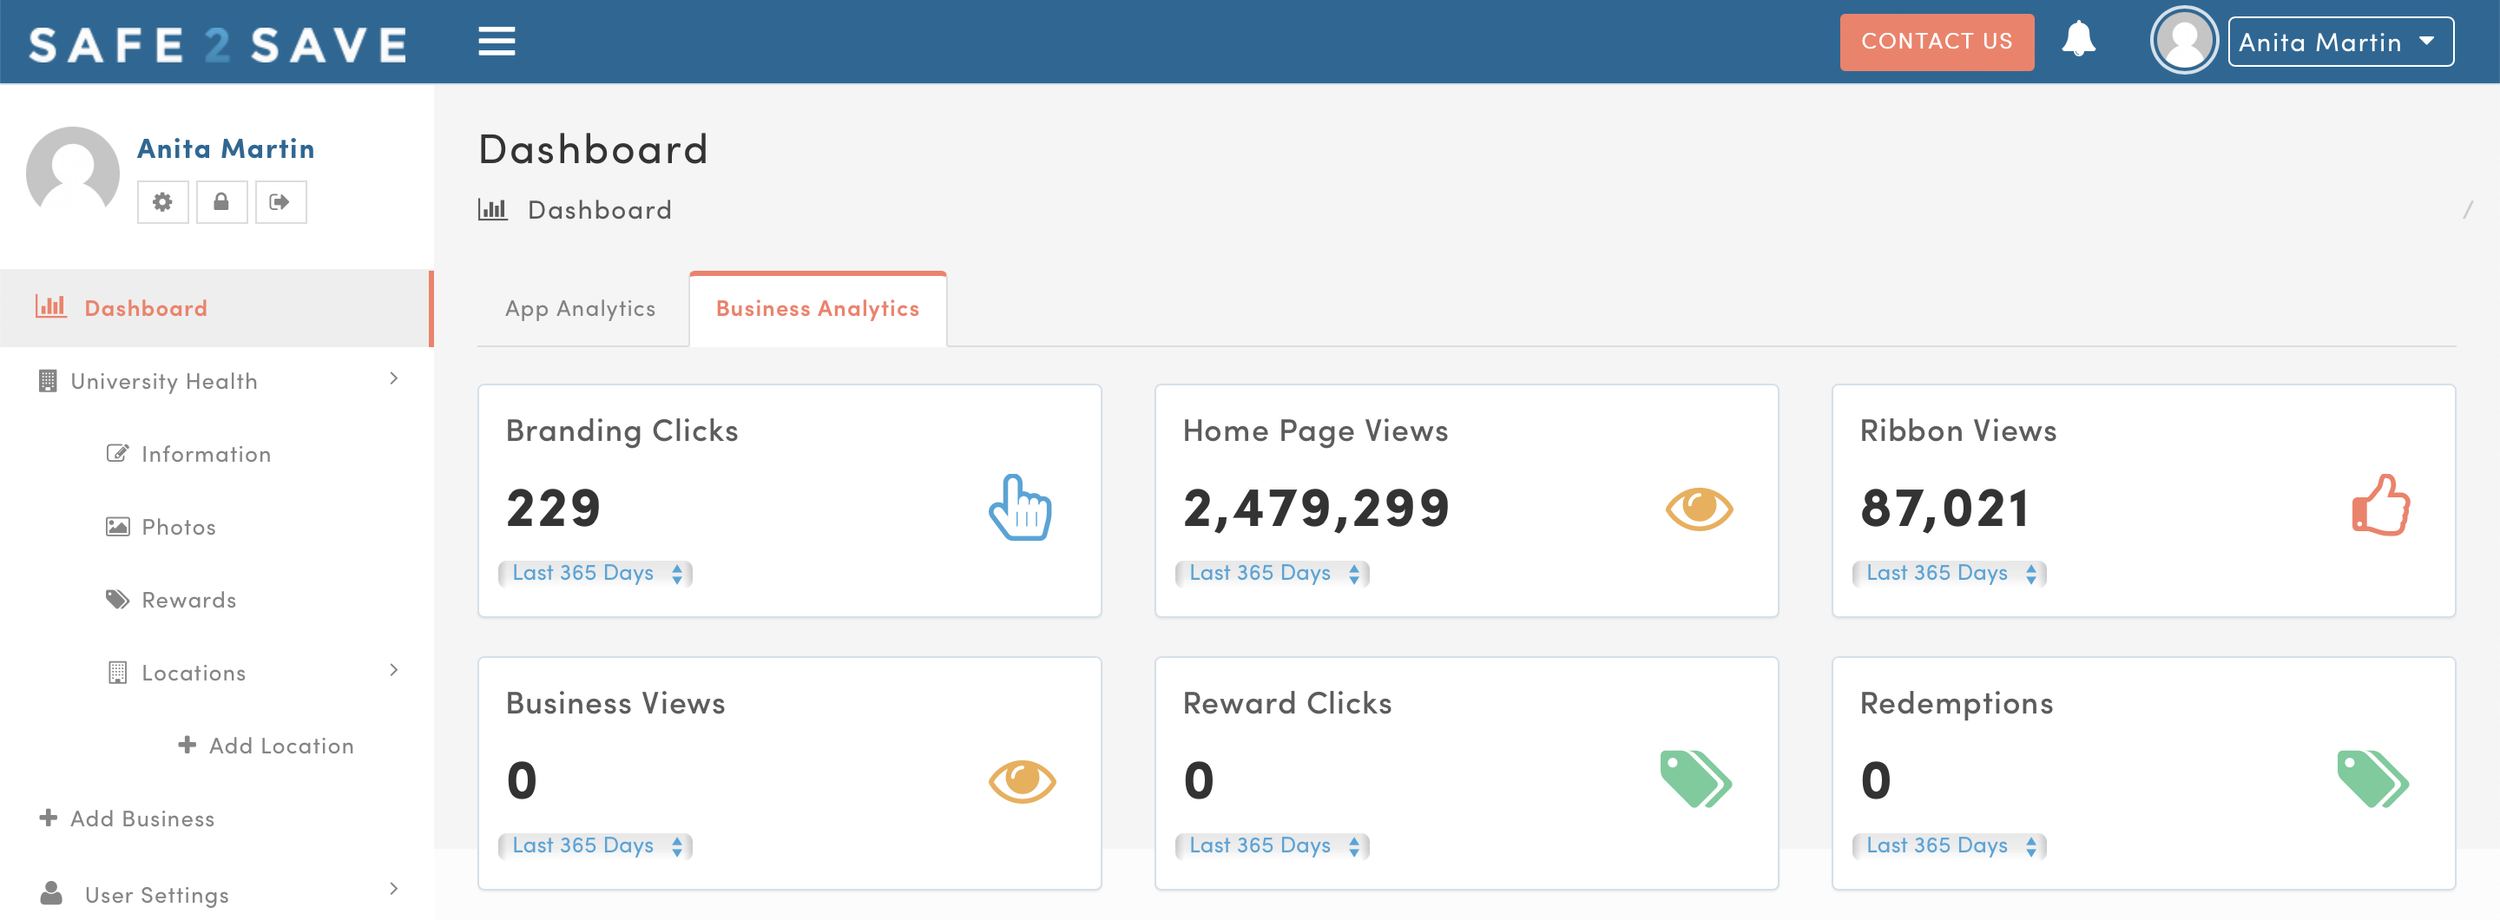
Task: Click the Business Views eye icon
Action: pyautogui.click(x=1022, y=781)
